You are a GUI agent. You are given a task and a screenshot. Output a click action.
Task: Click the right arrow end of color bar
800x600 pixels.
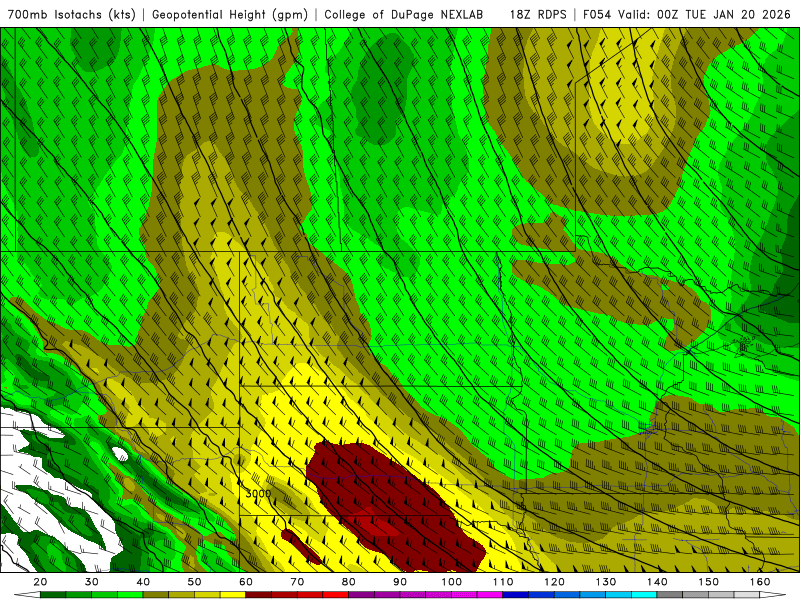pos(773,594)
